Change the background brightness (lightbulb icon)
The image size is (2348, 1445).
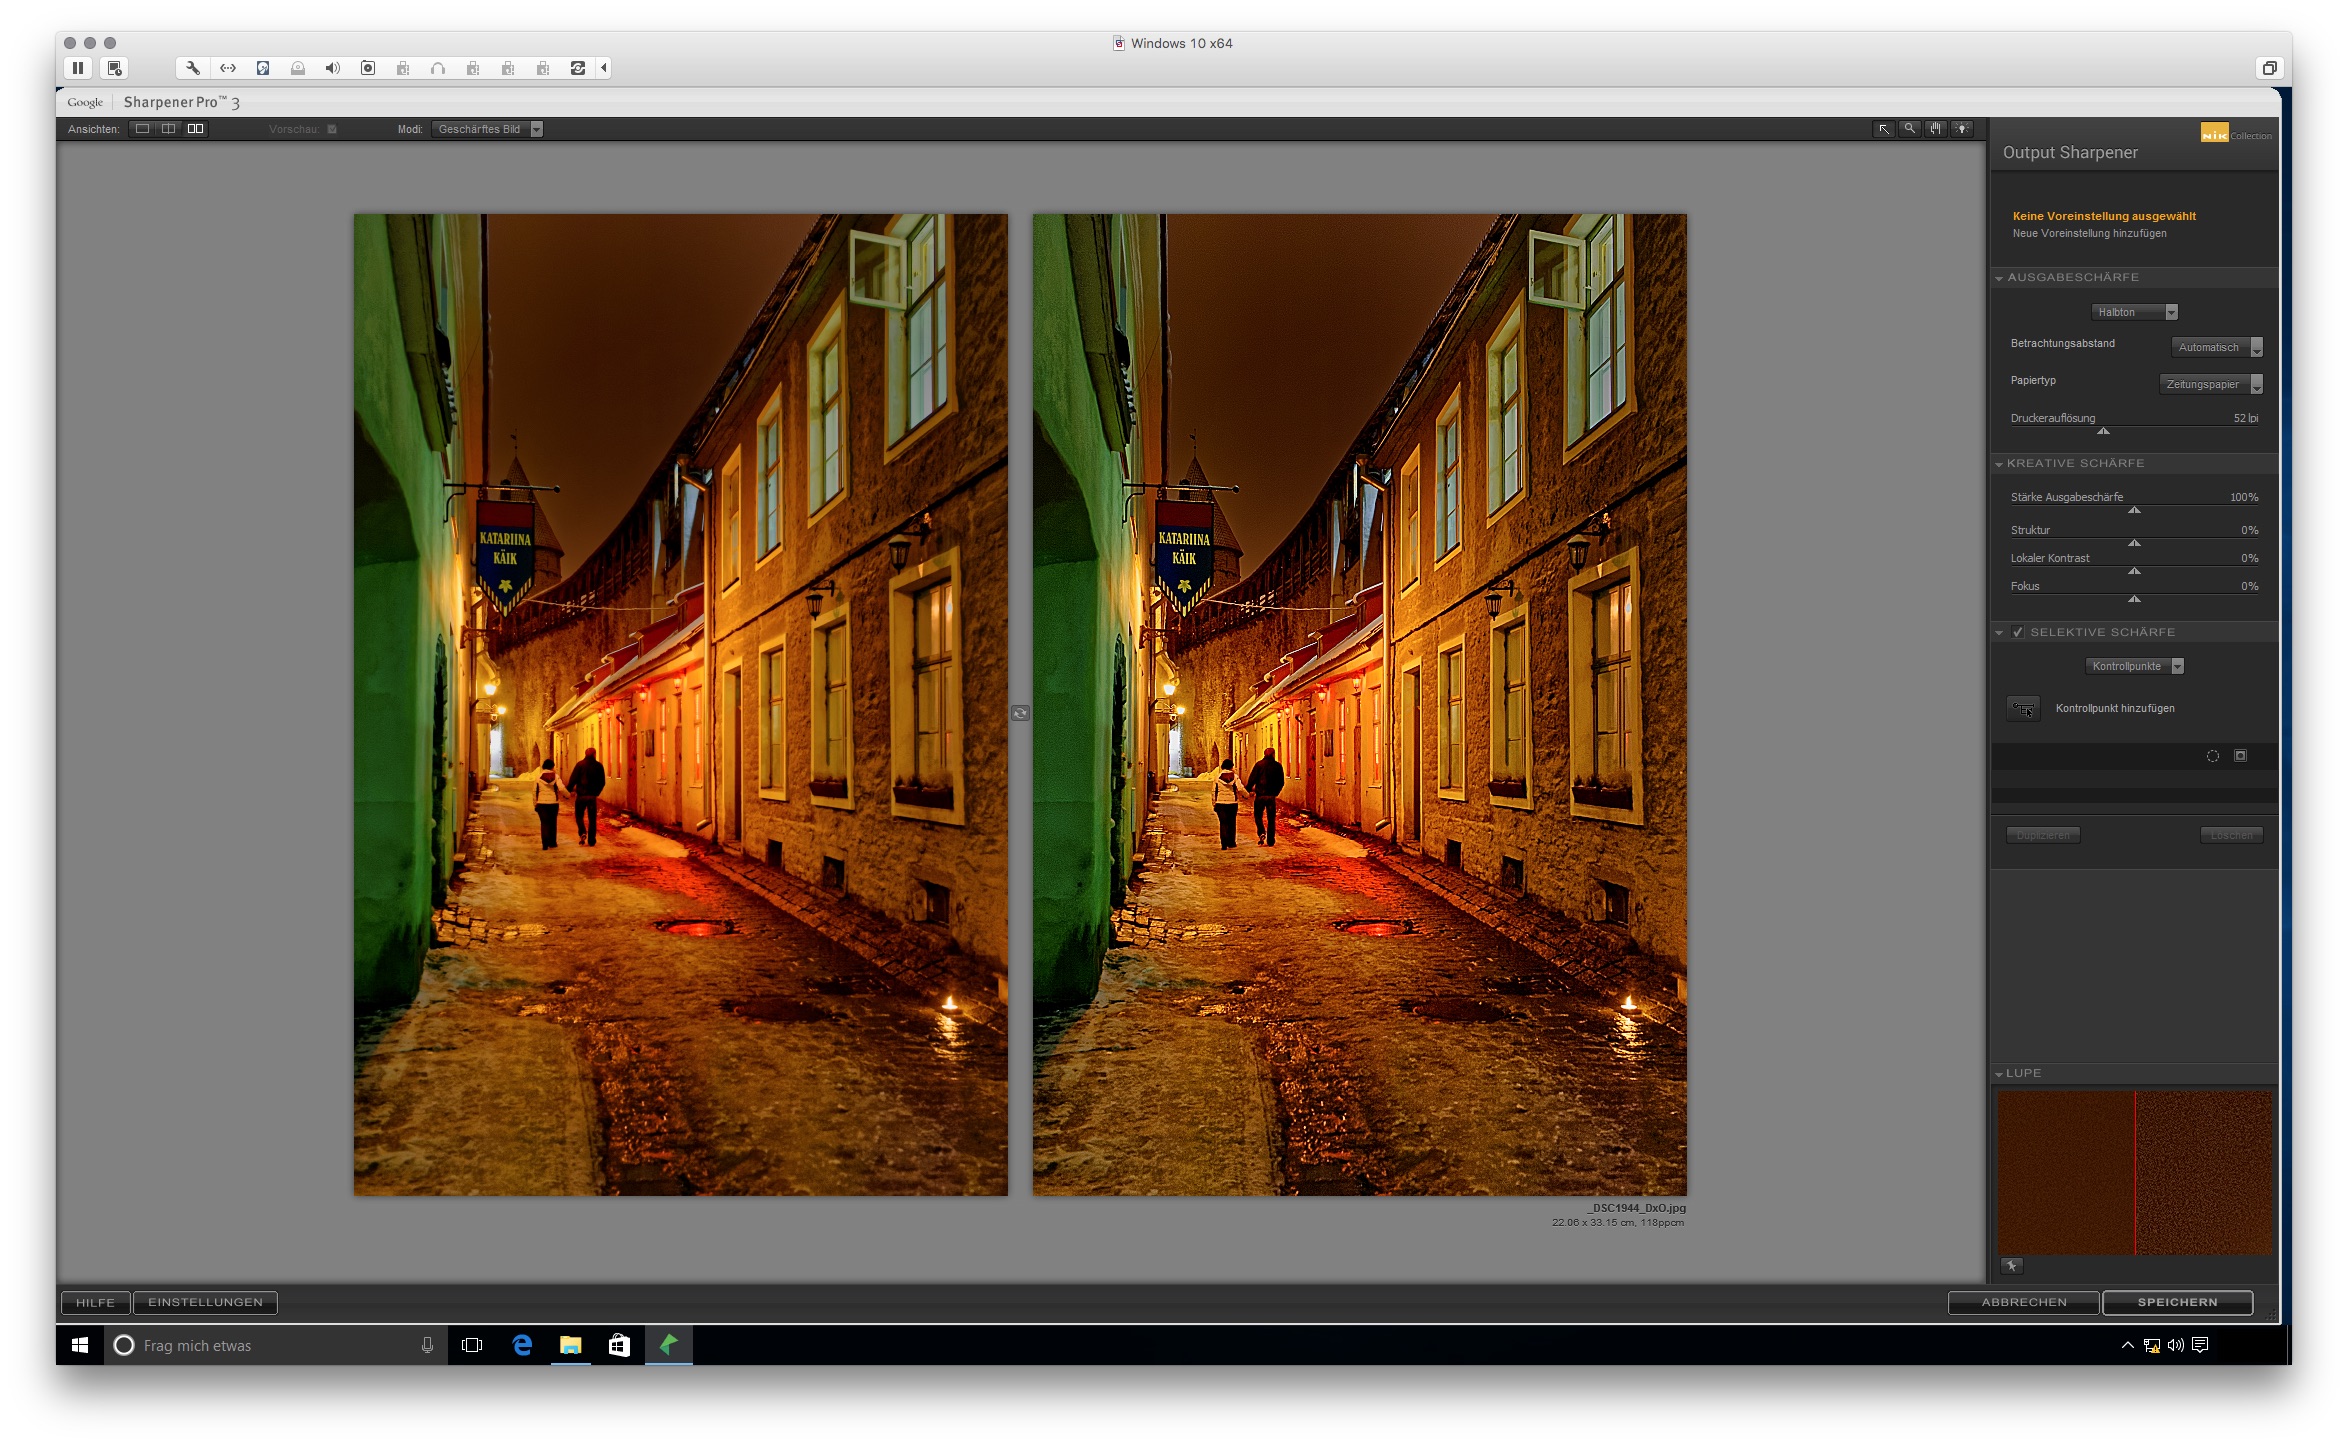(x=1962, y=129)
